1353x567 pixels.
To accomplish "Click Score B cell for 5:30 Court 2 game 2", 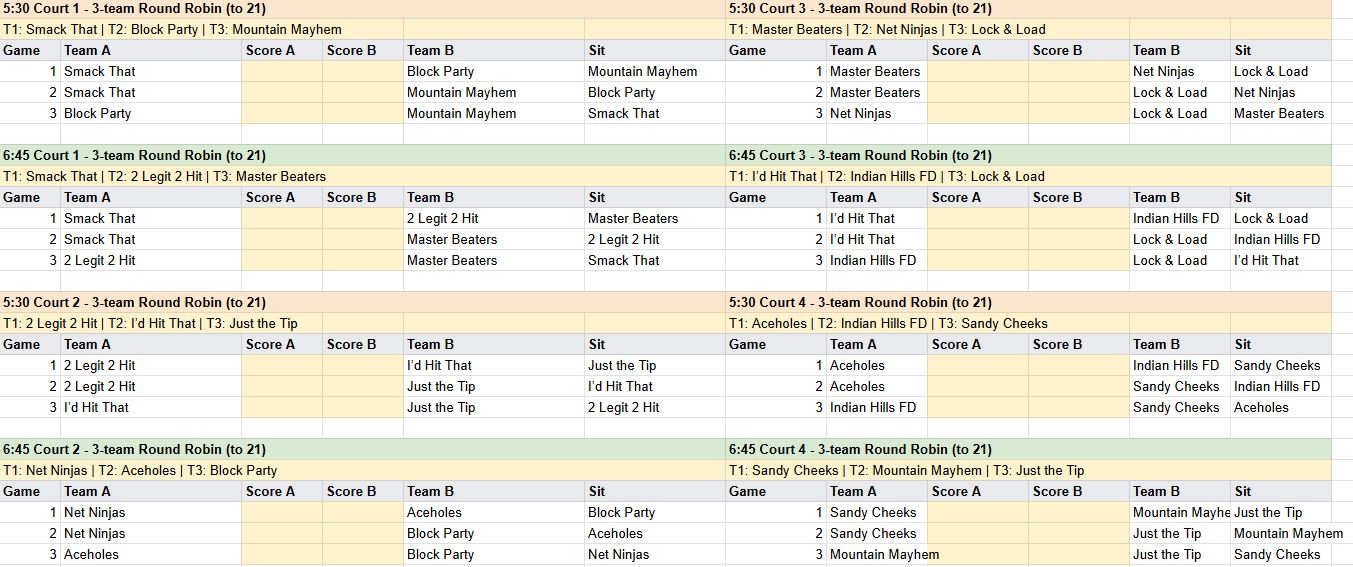I will [x=363, y=386].
